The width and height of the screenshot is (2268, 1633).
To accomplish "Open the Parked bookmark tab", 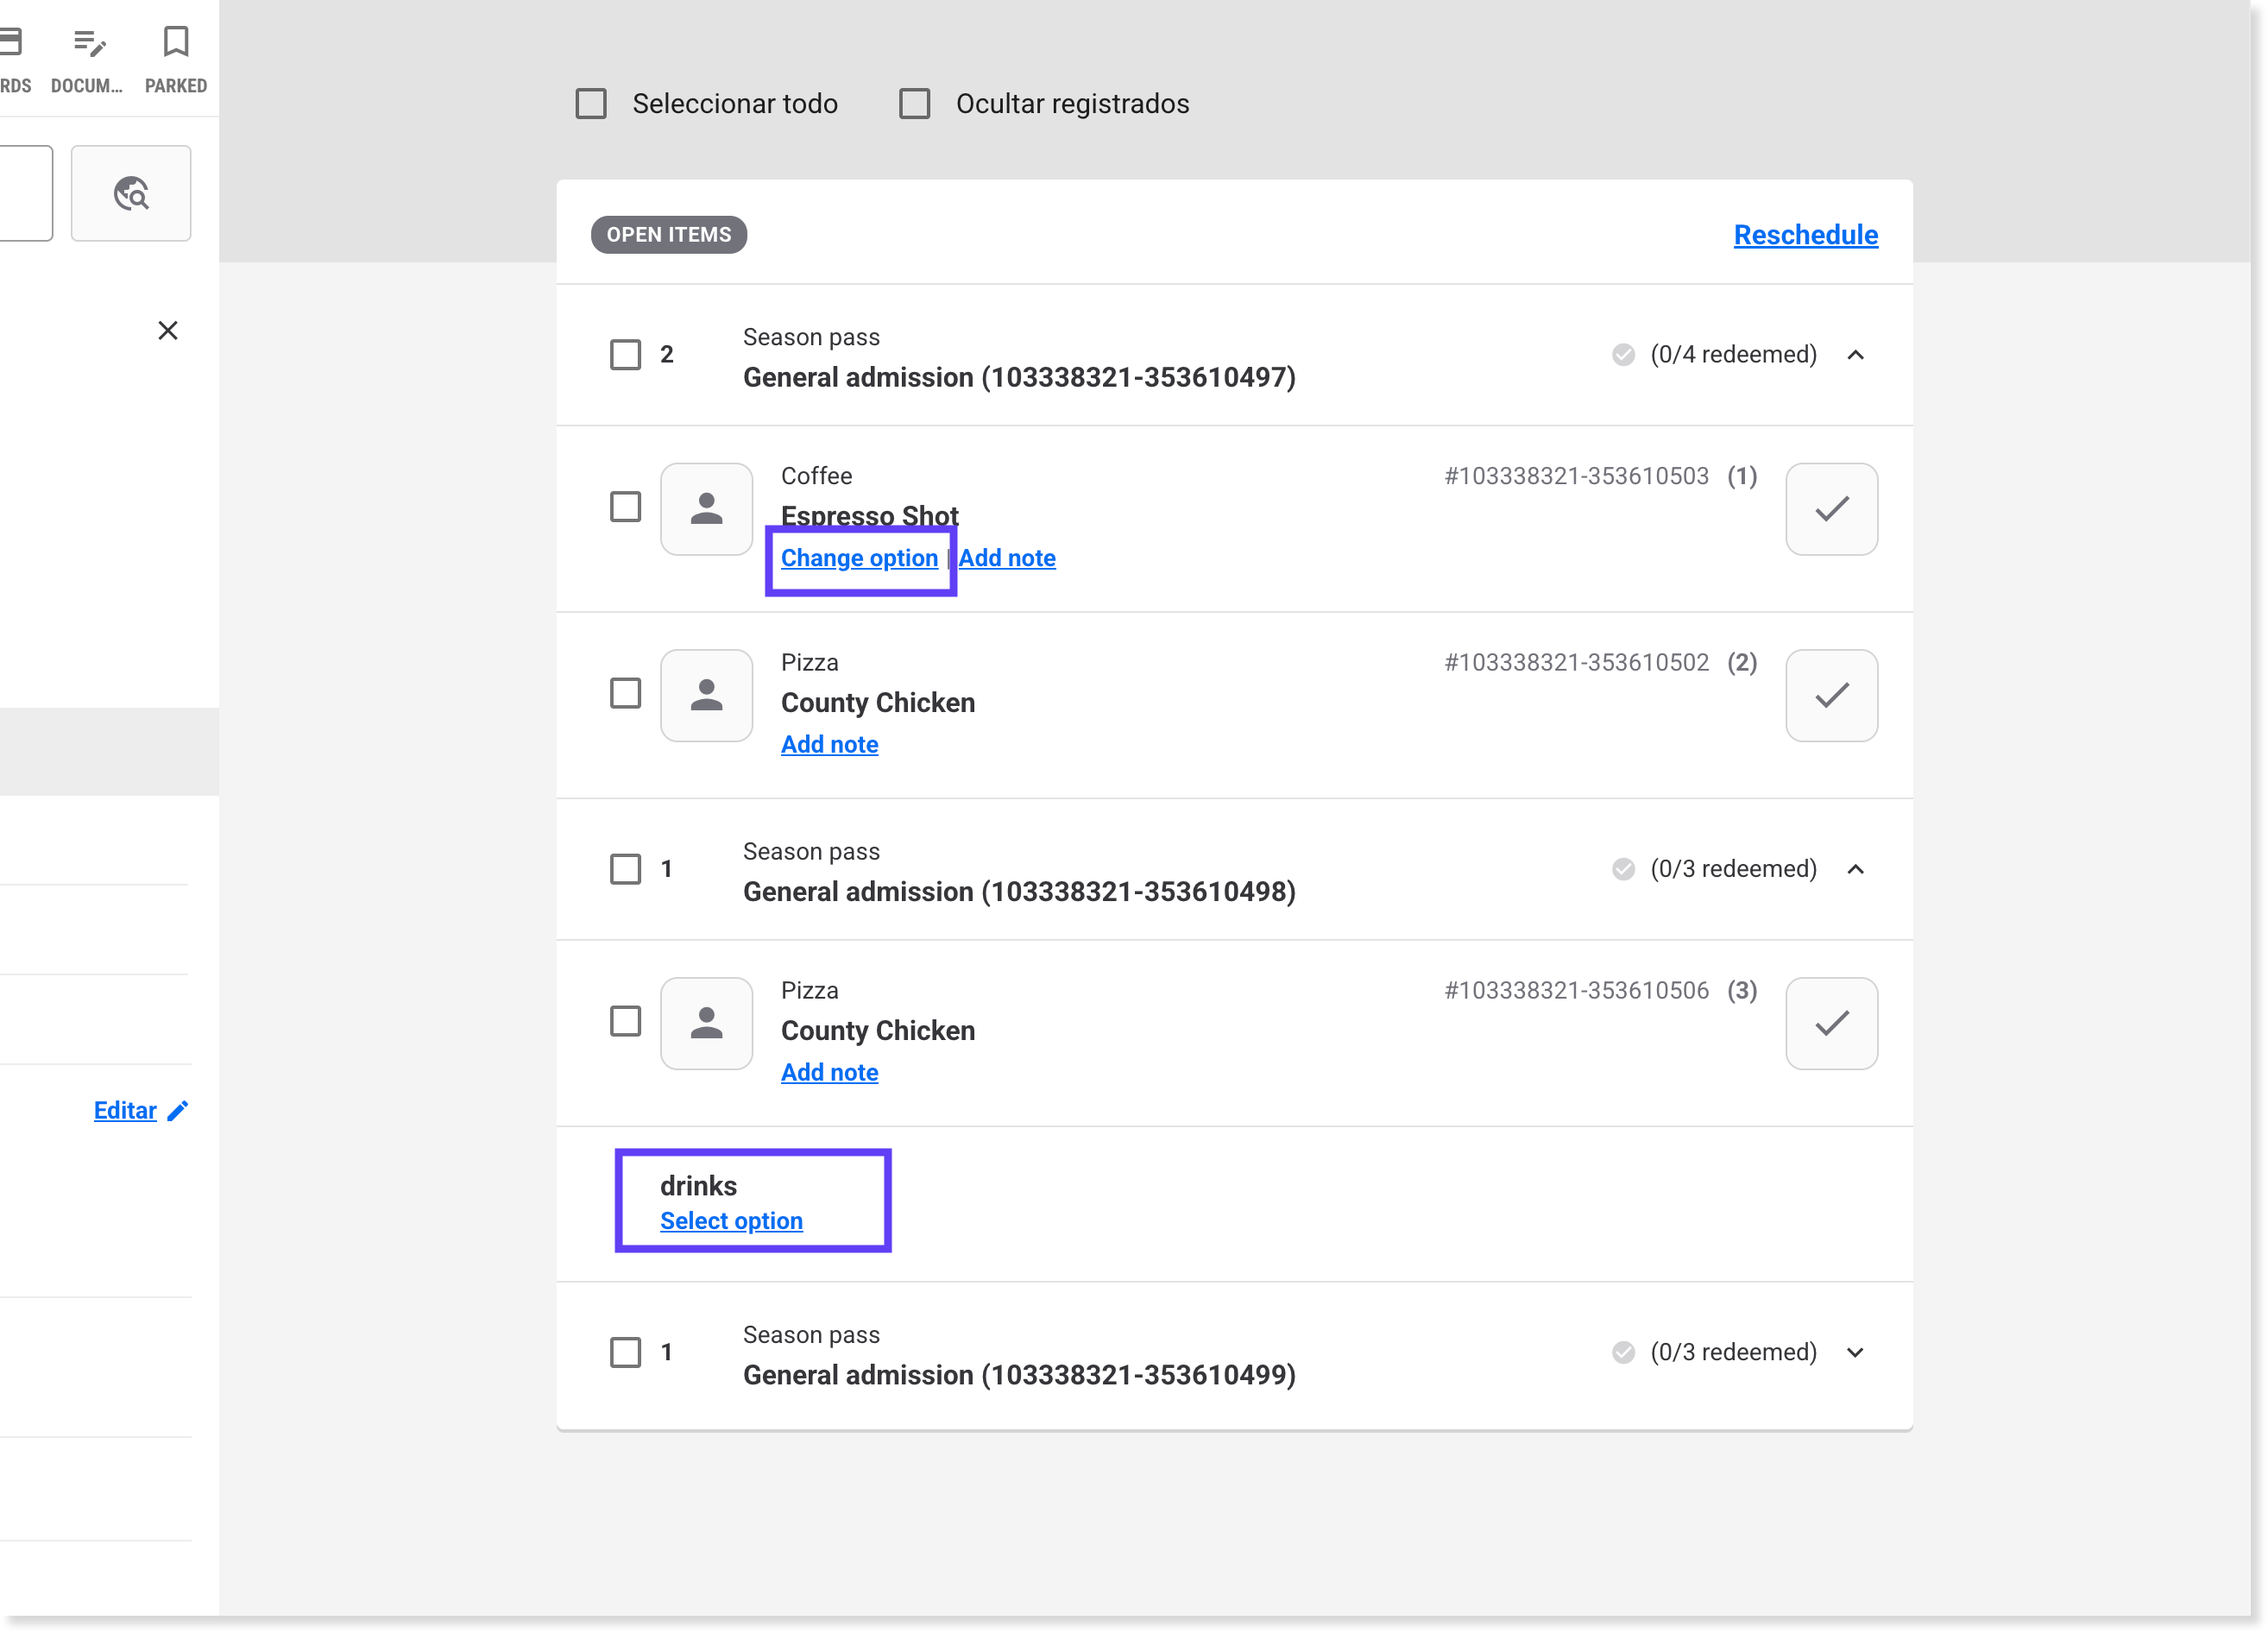I will [176, 59].
